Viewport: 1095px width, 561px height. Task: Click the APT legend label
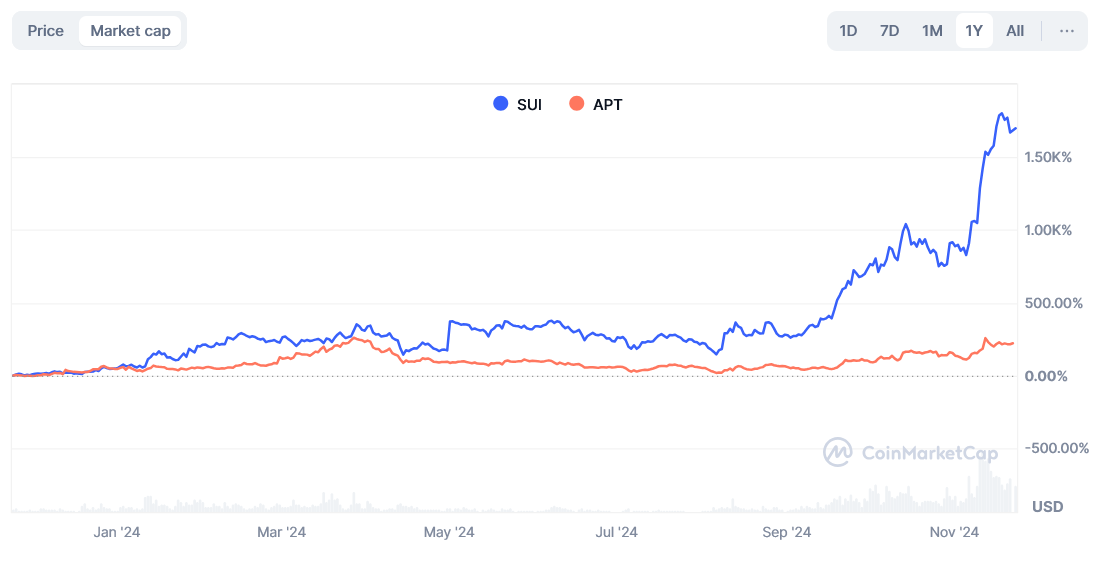[x=607, y=104]
